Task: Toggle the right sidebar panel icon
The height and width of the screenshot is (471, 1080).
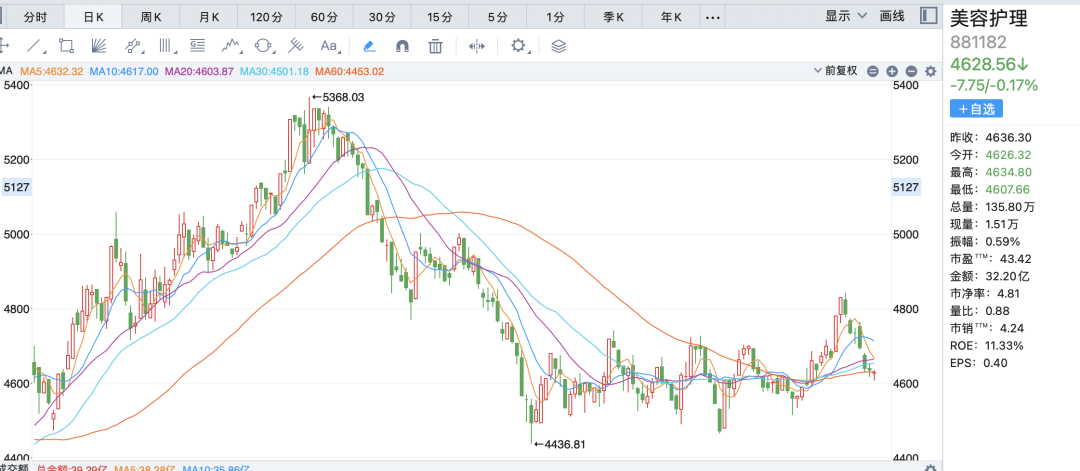Action: point(929,16)
